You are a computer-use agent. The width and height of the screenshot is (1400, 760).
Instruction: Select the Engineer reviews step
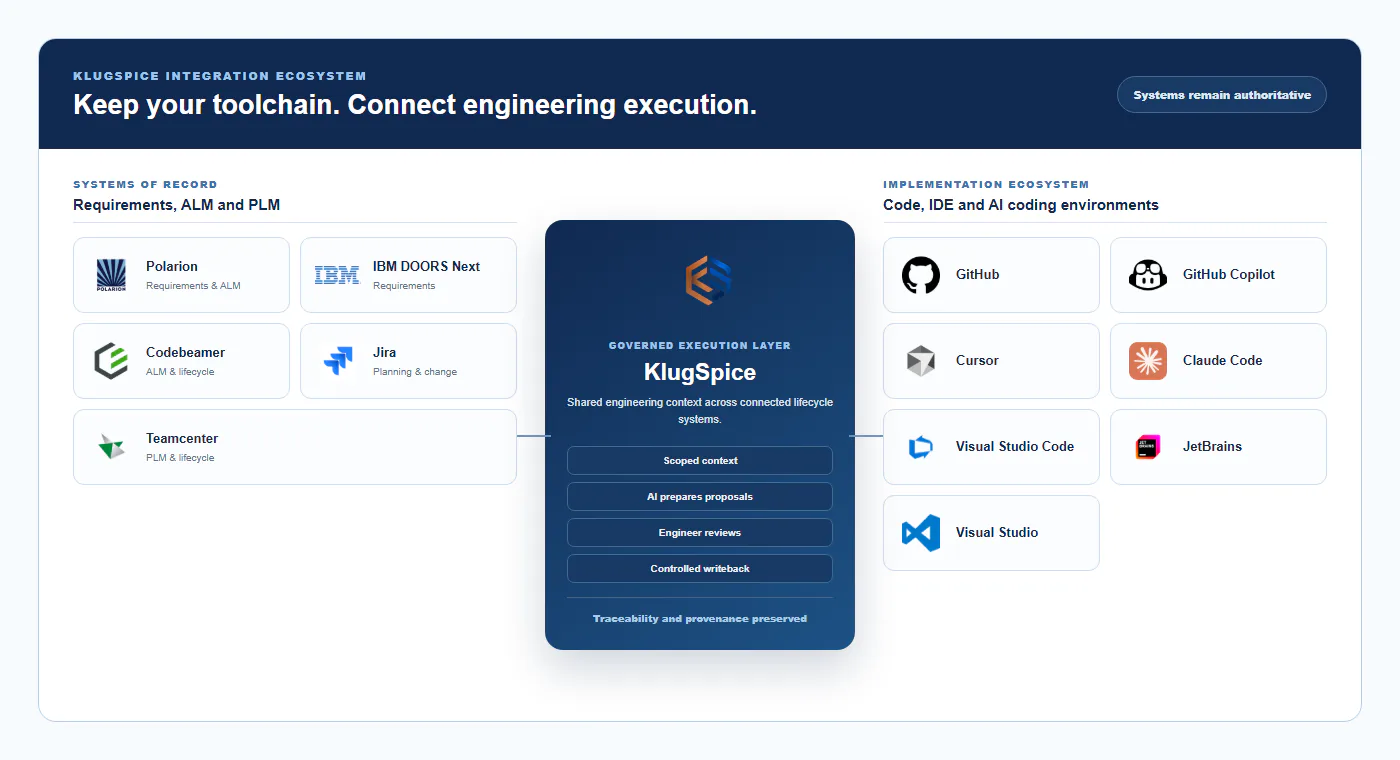700,533
